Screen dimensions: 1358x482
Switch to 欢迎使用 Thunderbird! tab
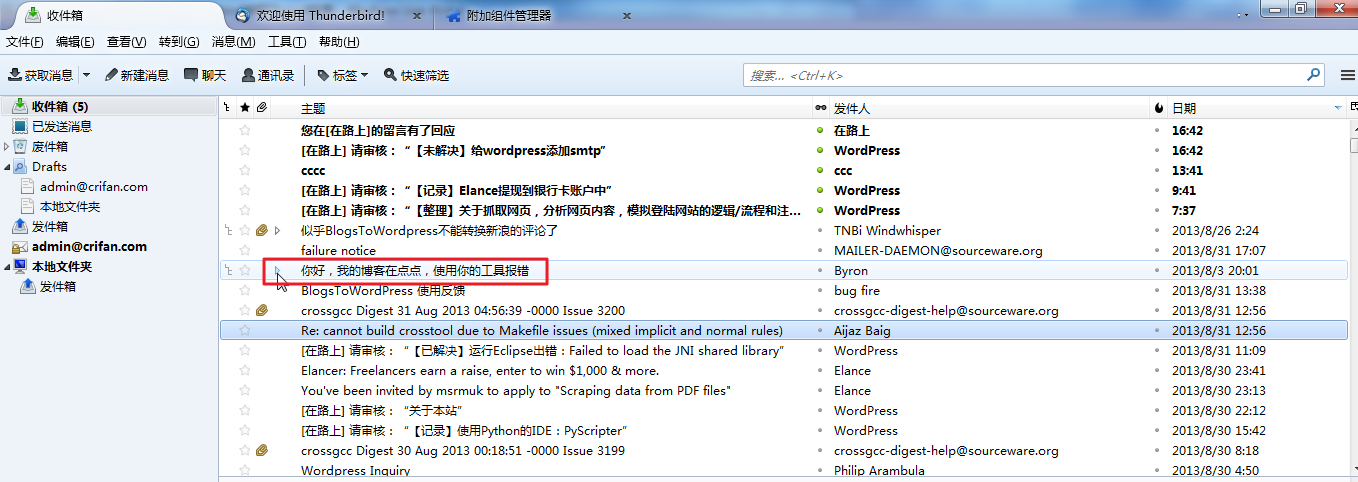(x=328, y=16)
